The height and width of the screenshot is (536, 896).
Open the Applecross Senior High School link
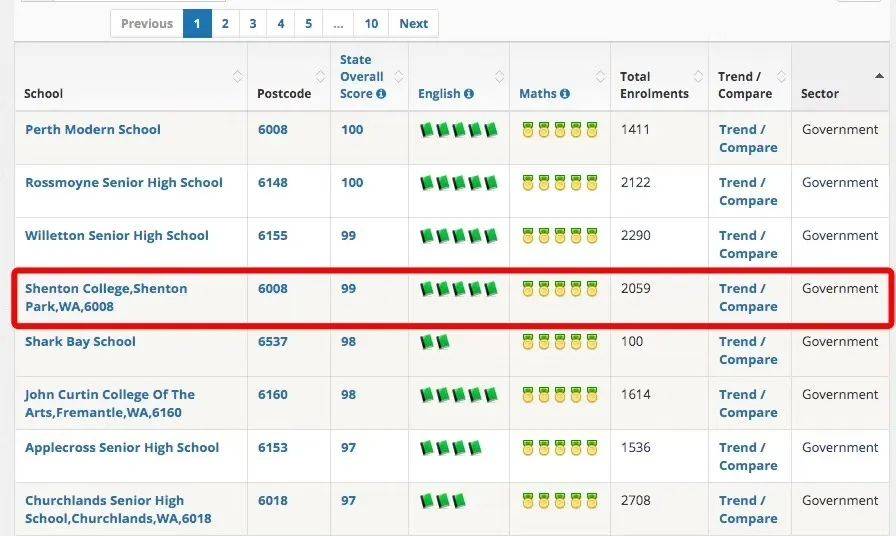[122, 448]
